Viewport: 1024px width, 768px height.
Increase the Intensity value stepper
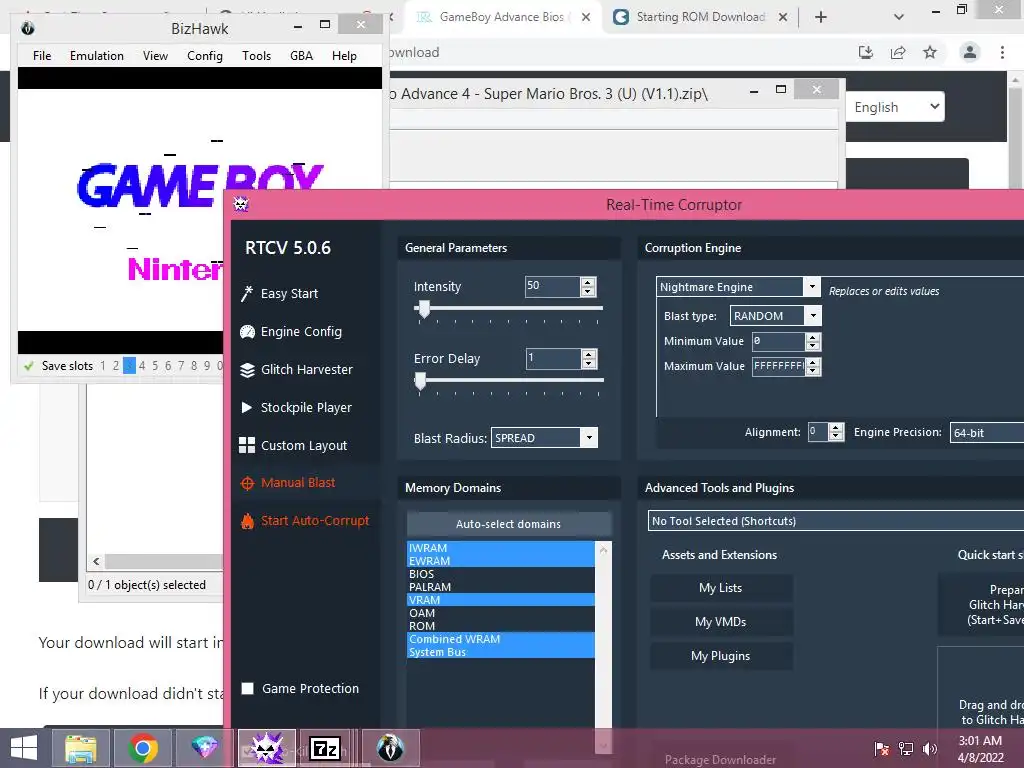(588, 282)
